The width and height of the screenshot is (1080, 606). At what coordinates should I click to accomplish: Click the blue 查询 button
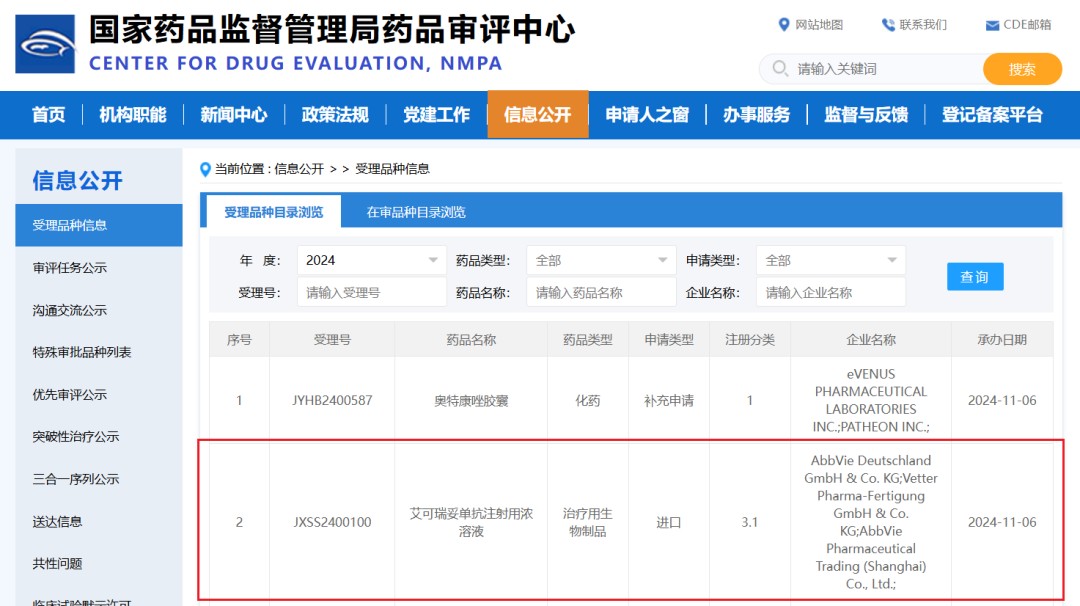pos(974,277)
